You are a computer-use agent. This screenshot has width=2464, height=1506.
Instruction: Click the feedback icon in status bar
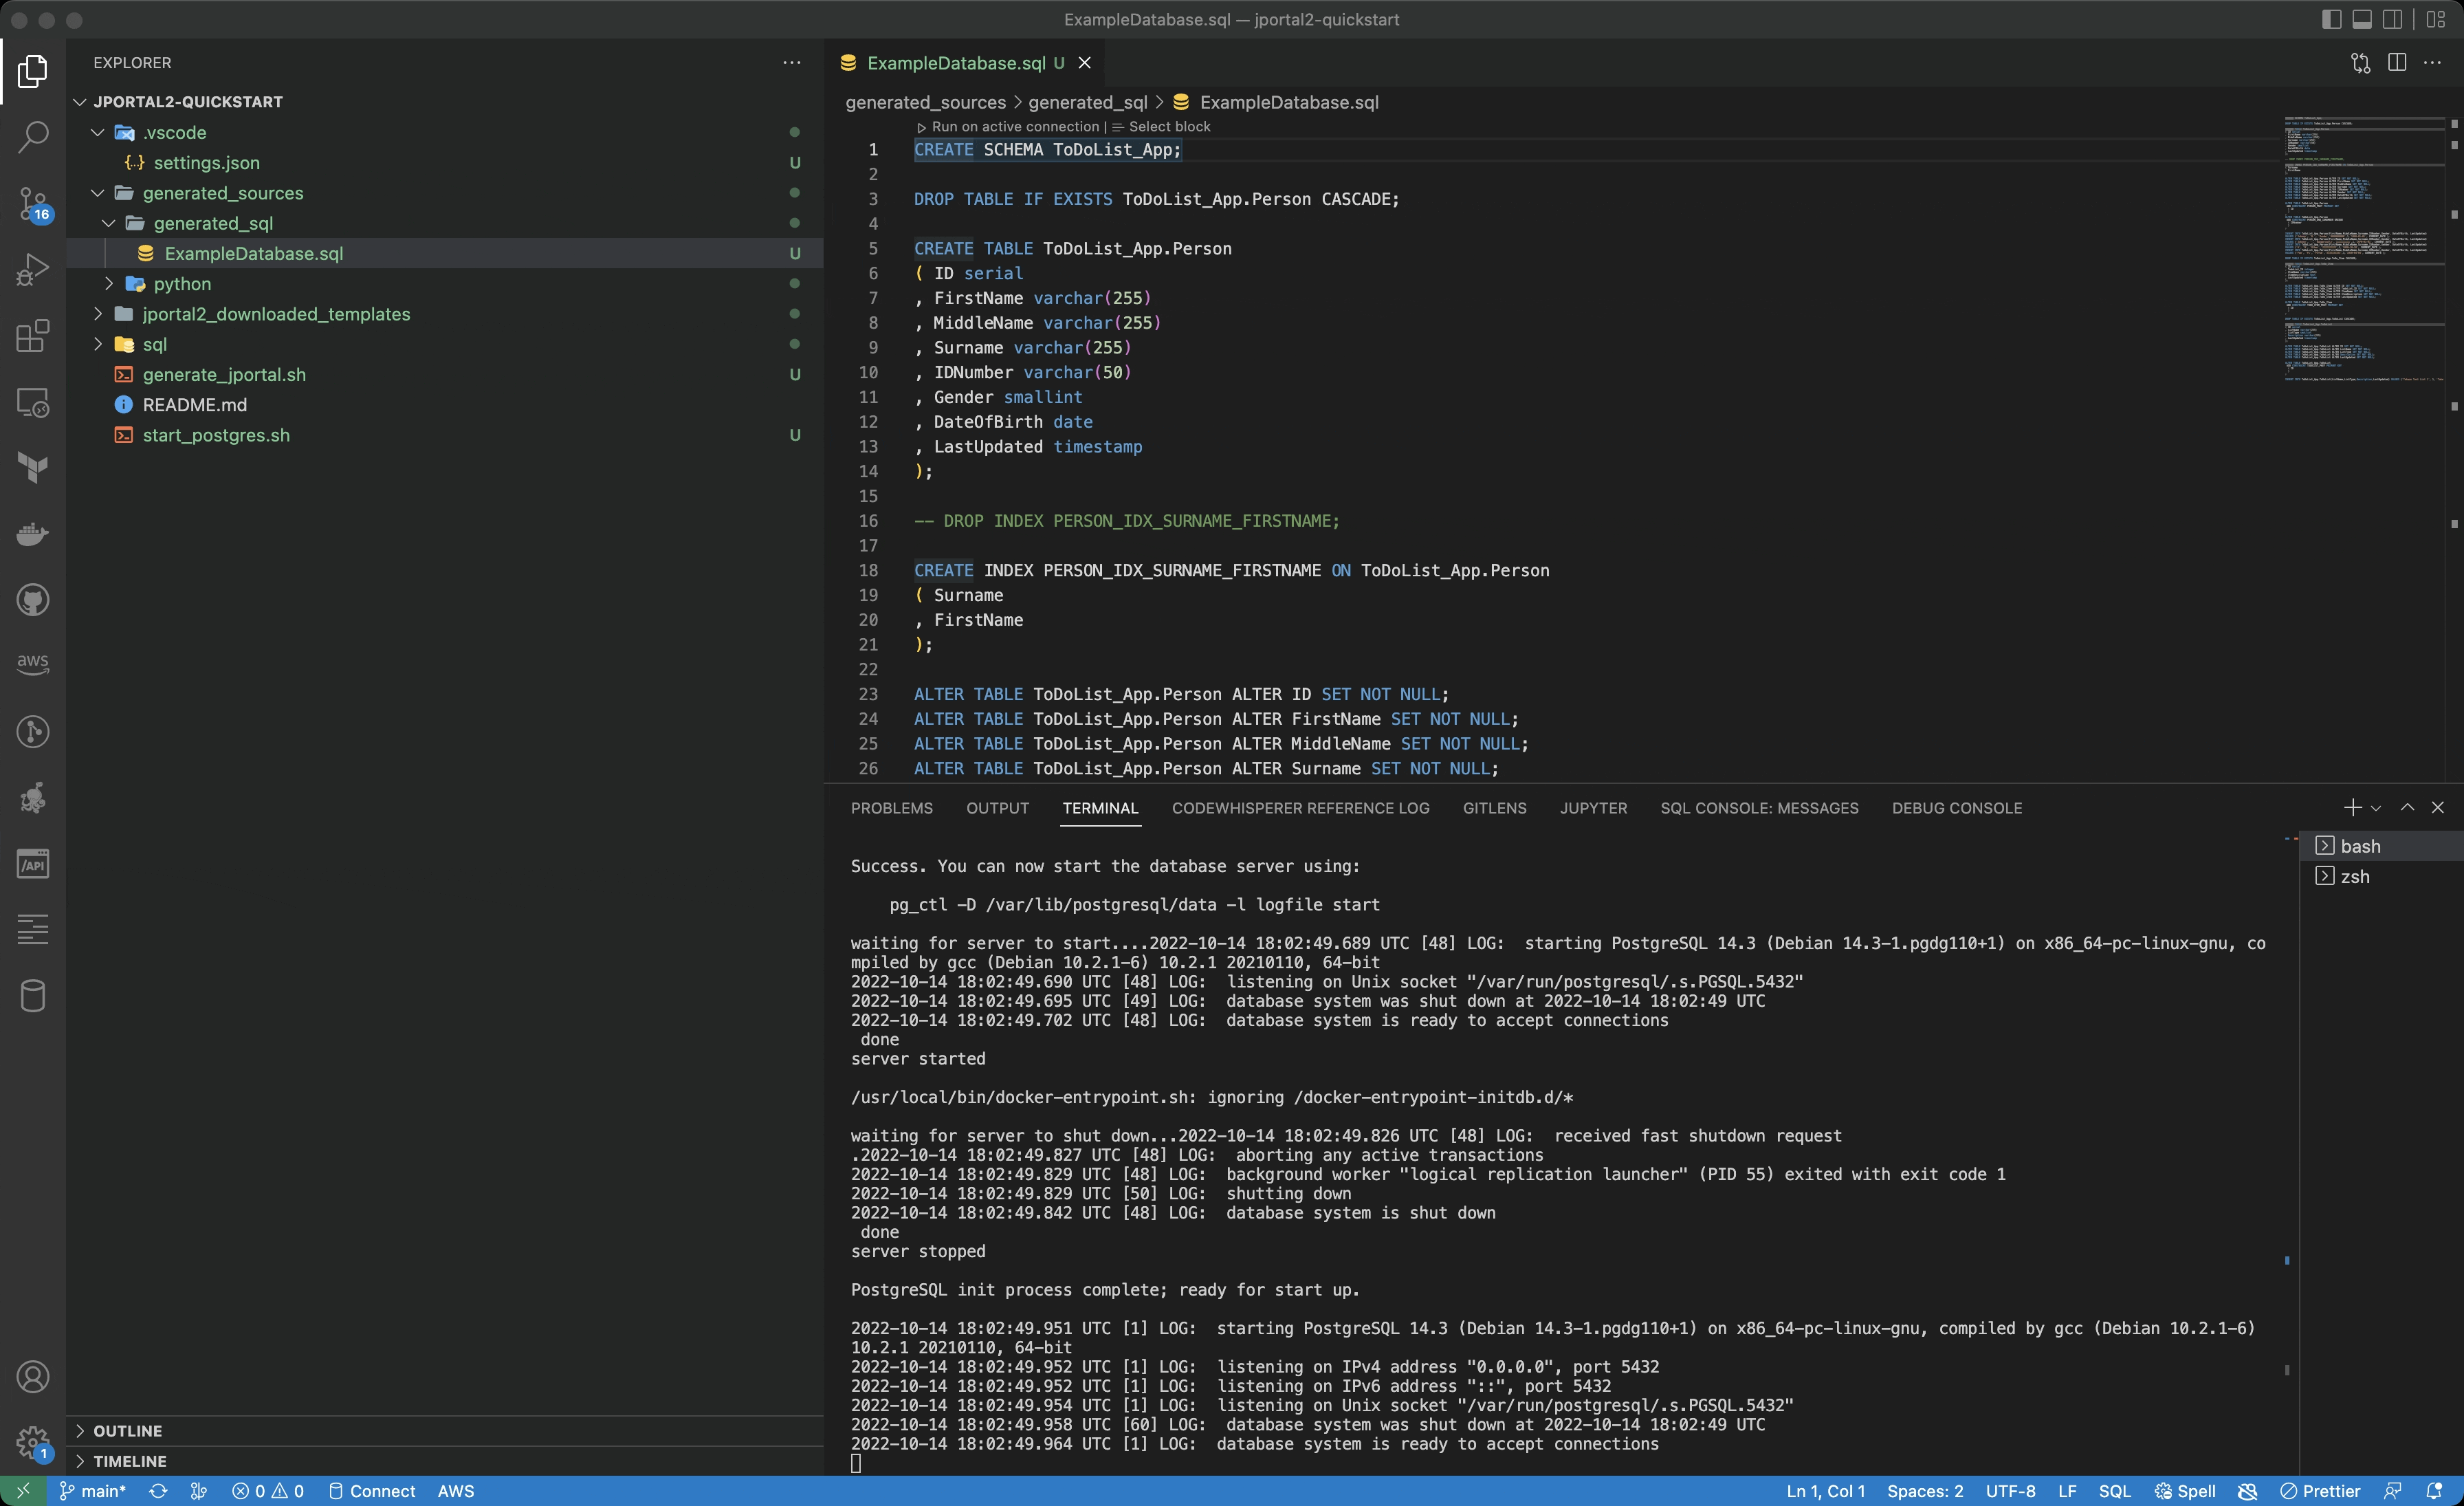tap(2393, 1491)
